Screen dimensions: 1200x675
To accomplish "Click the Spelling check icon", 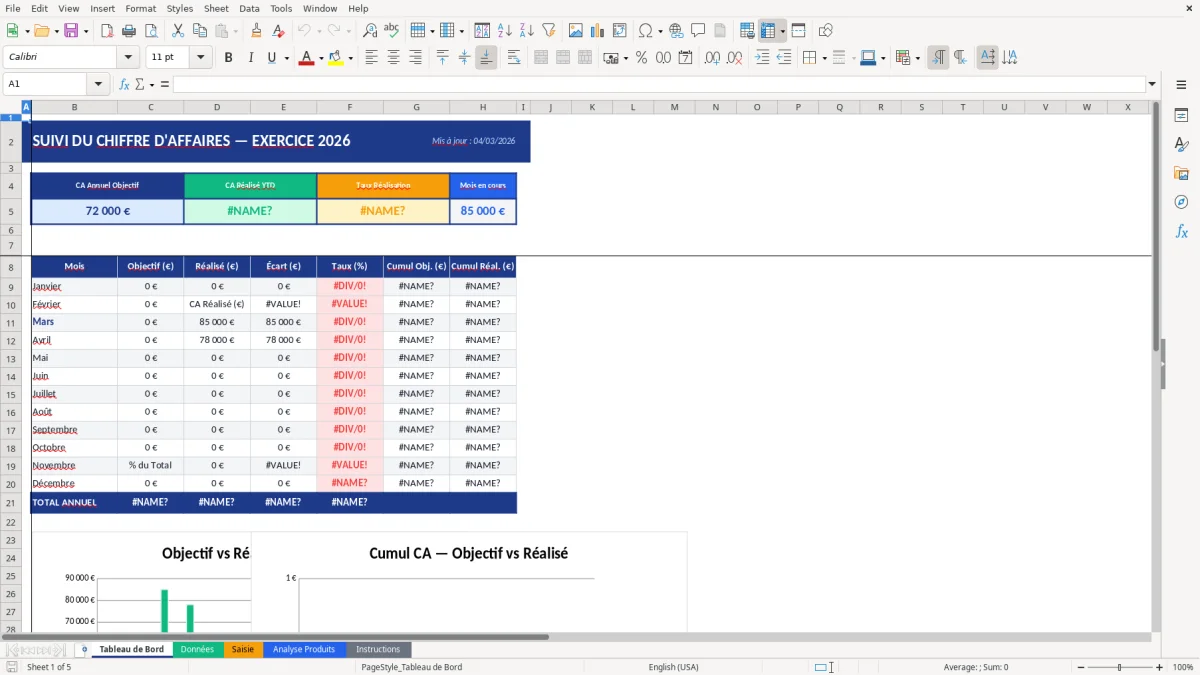I will [x=392, y=31].
